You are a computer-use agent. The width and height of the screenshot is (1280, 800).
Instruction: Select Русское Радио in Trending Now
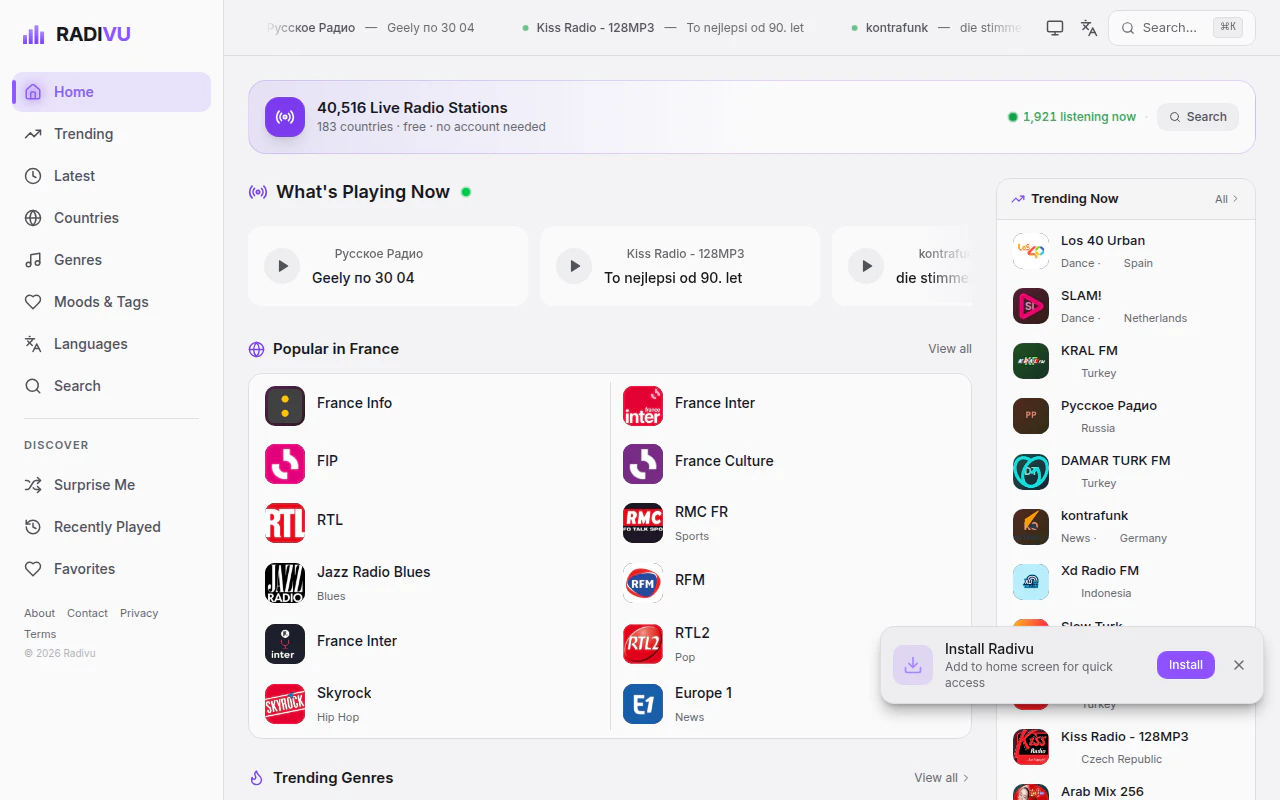tap(1126, 416)
